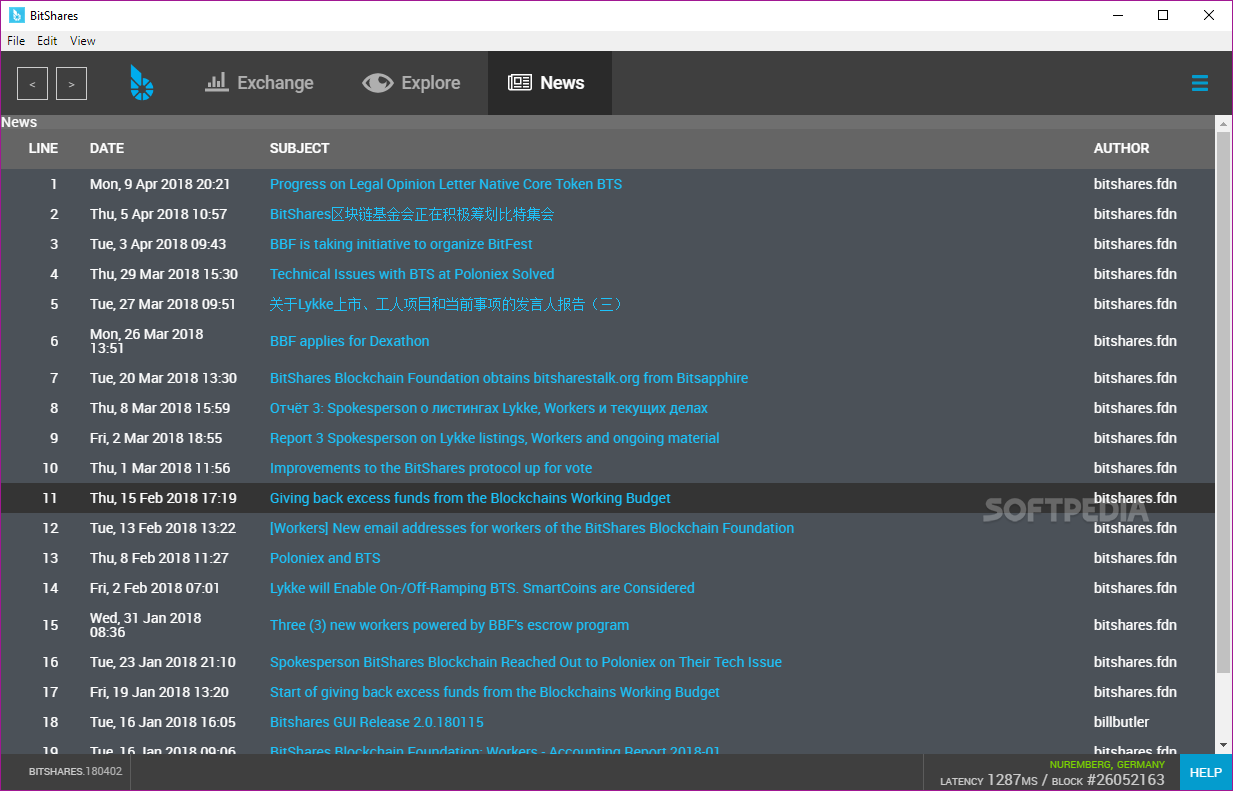This screenshot has height=791, width=1233.
Task: Open the View menu
Action: pos(83,41)
